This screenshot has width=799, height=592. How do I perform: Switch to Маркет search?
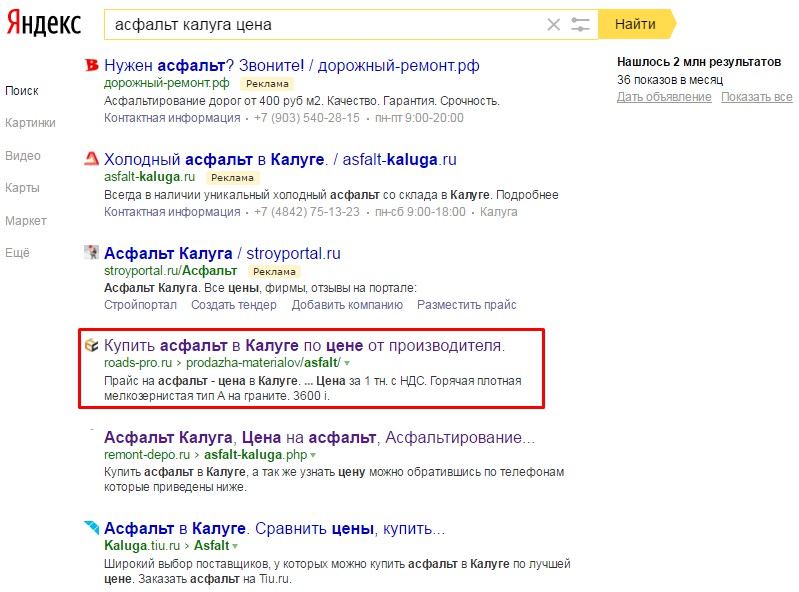tap(26, 221)
